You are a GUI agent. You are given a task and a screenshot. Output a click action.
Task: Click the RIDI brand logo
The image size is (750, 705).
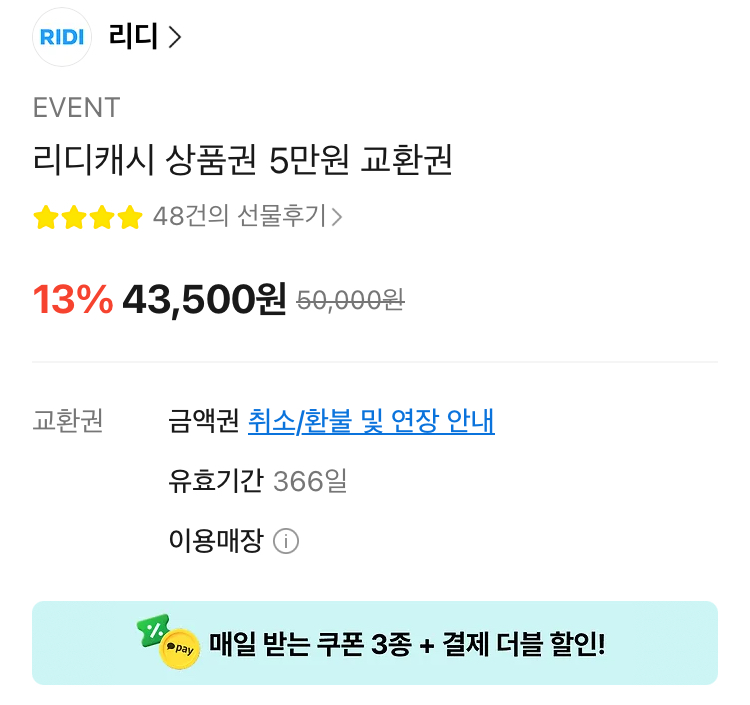[62, 38]
